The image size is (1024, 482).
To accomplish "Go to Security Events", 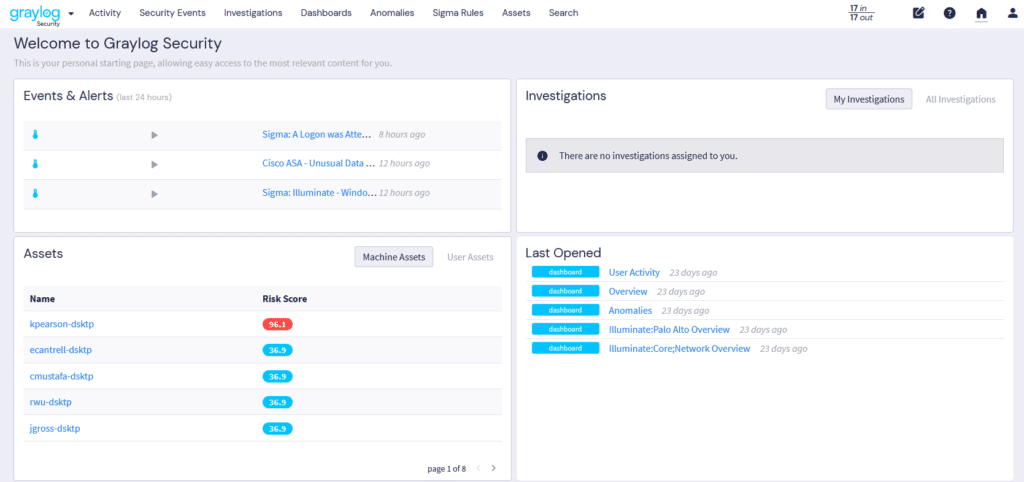I will [x=172, y=12].
